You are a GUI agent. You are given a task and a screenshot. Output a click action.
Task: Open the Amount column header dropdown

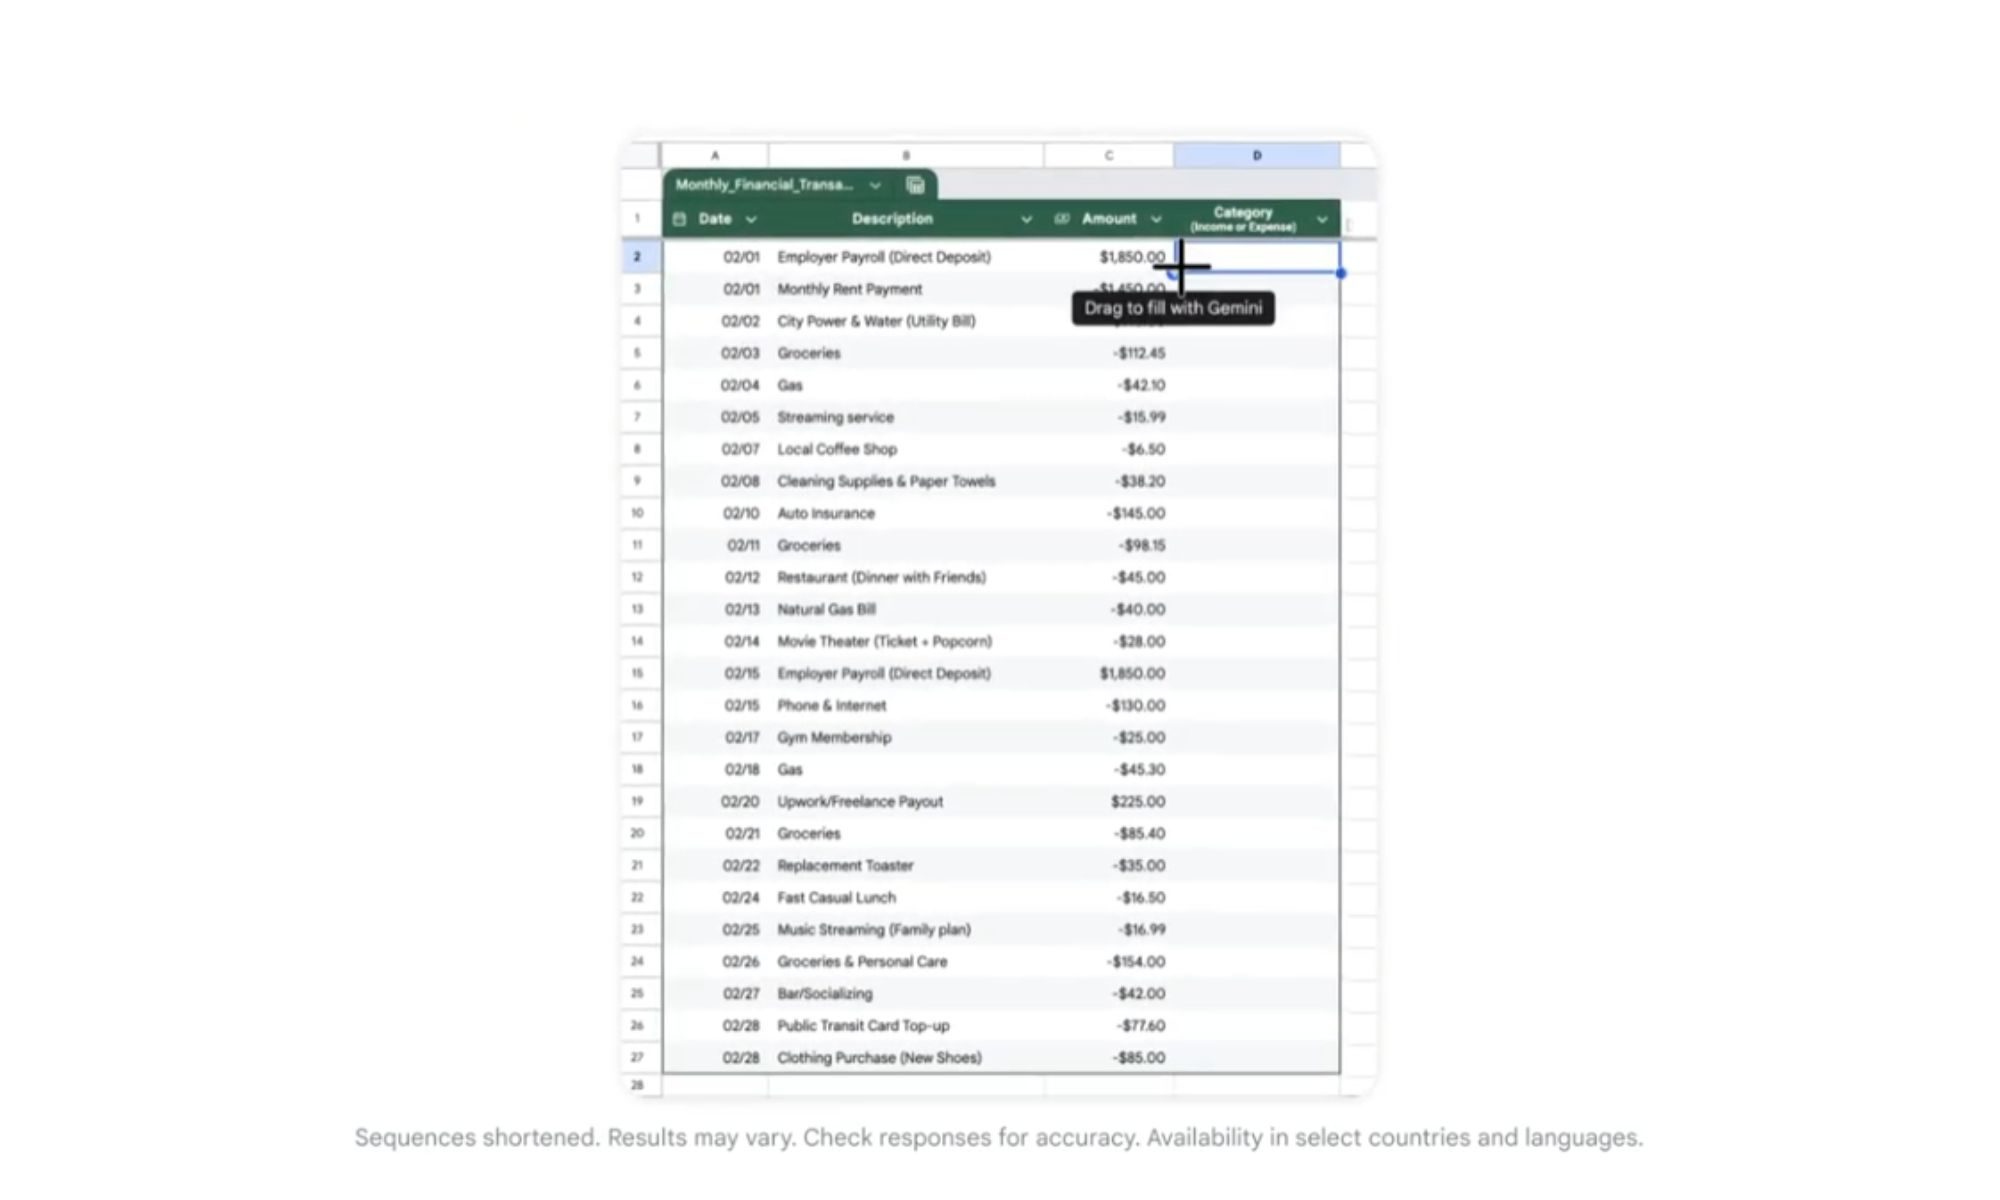pyautogui.click(x=1155, y=218)
